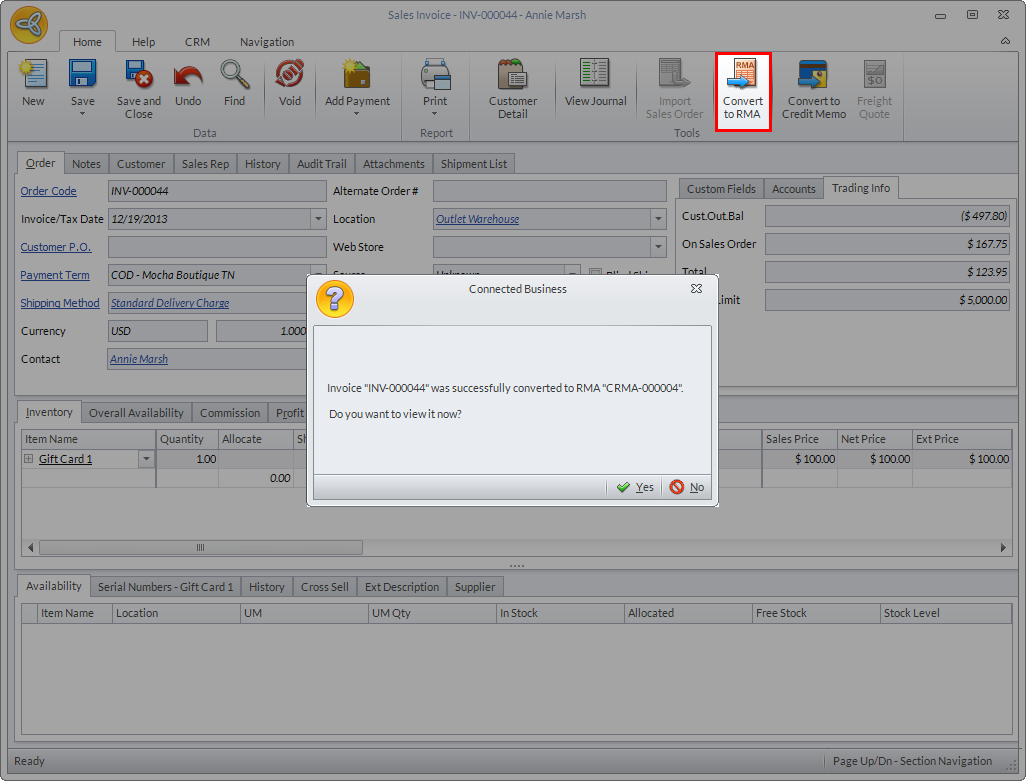Screen dimensions: 1026x781
Task: Switch to the CRM ribbon tab
Action: (197, 42)
